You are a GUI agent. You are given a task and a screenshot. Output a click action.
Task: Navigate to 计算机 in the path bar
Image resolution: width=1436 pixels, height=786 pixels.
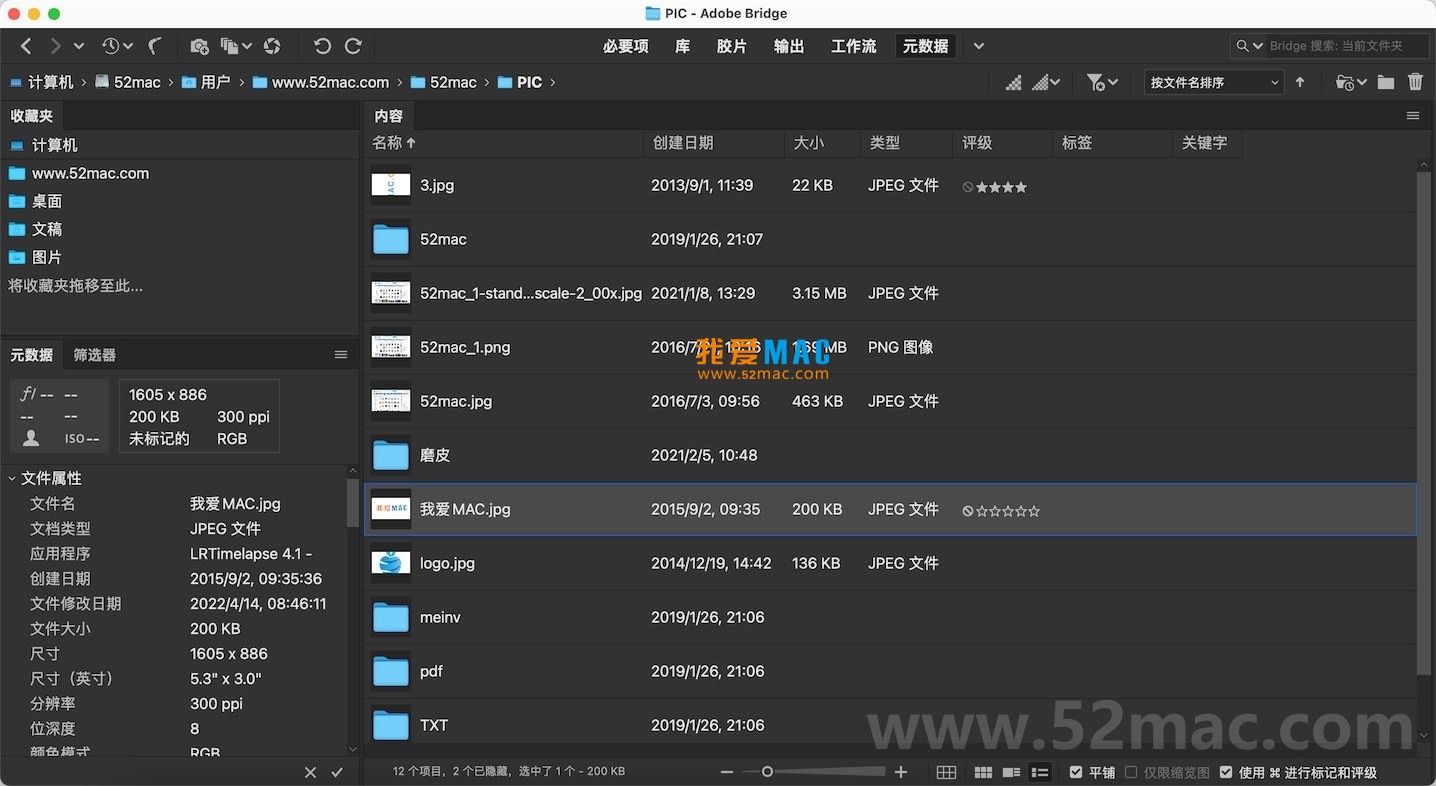coord(42,82)
